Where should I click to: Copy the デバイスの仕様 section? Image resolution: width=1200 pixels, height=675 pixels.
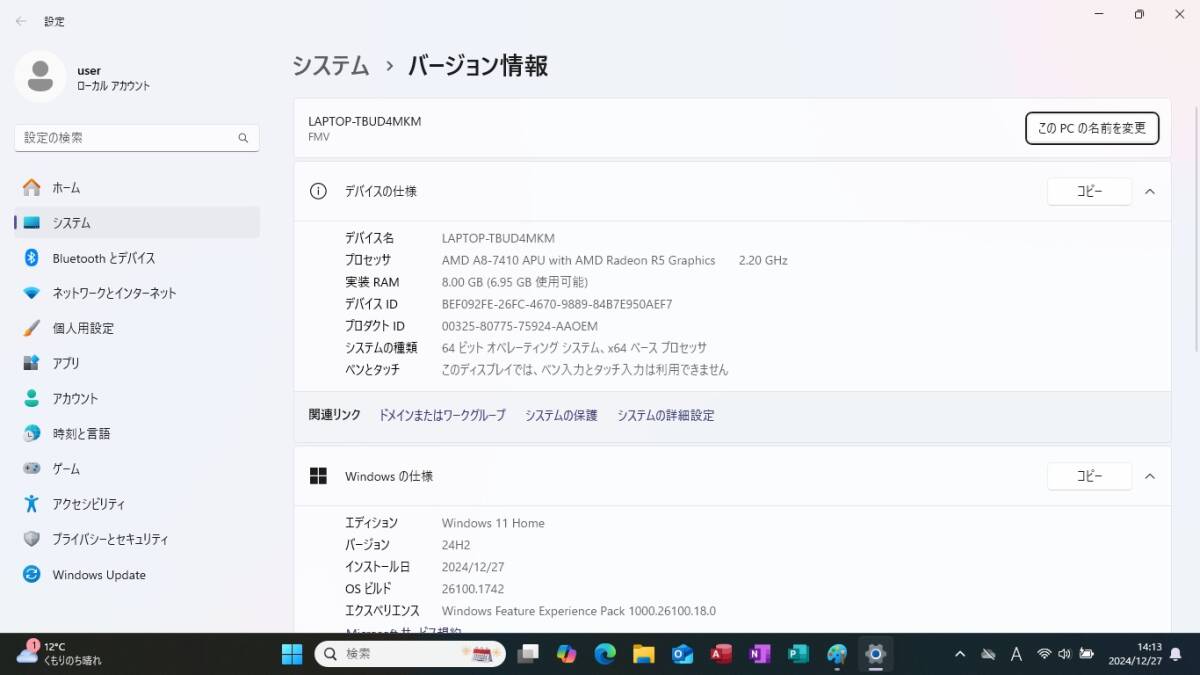click(1089, 191)
